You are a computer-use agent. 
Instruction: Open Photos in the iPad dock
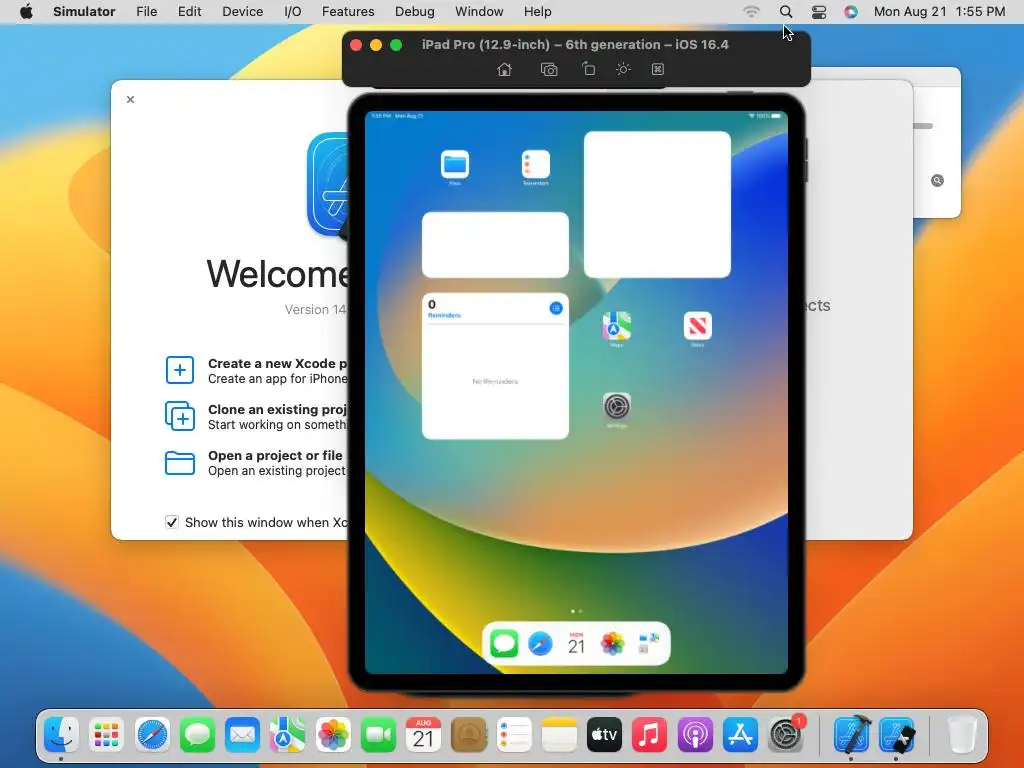pyautogui.click(x=613, y=644)
